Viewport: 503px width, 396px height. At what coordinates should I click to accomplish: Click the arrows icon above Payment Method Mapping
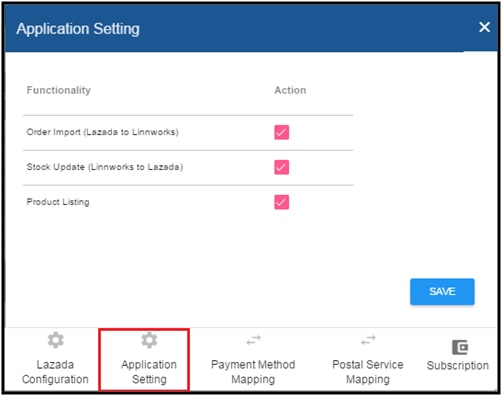pos(253,340)
